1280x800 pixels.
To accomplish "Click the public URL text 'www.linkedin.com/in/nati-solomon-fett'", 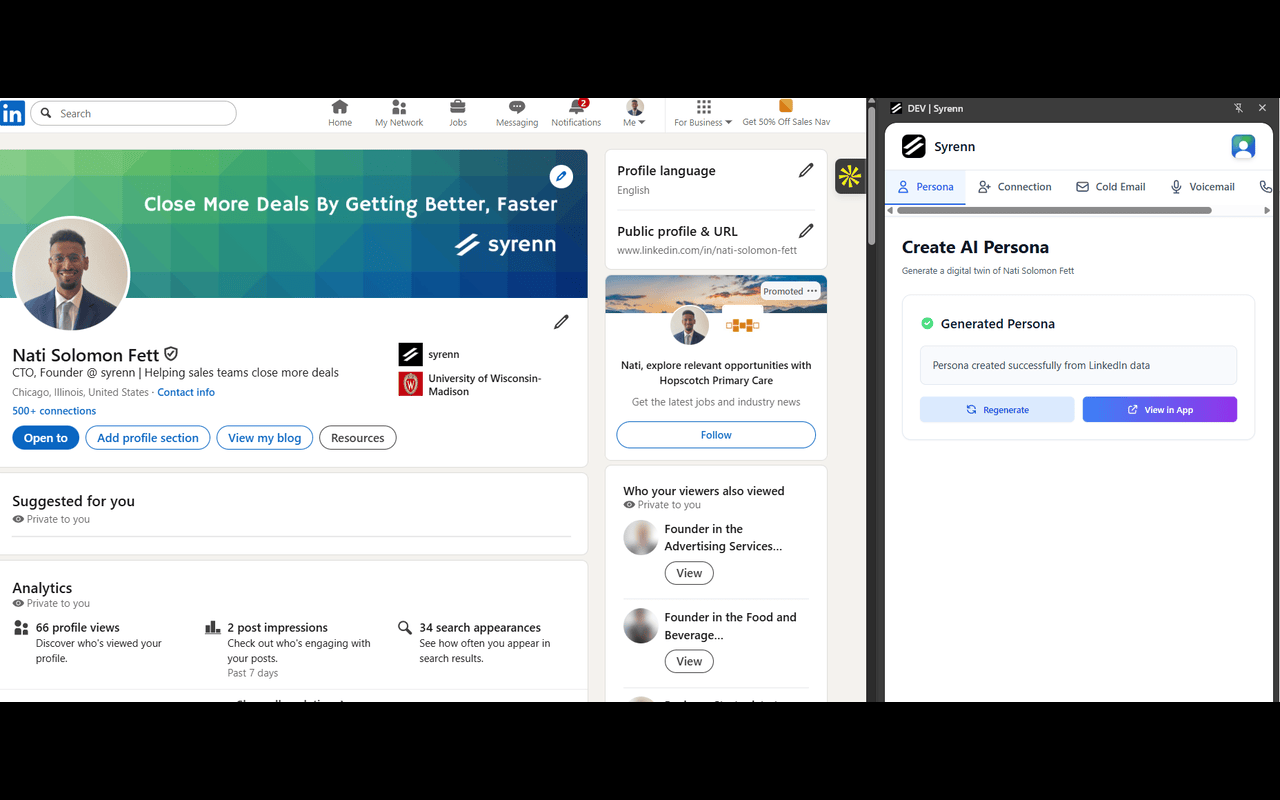I will click(707, 250).
